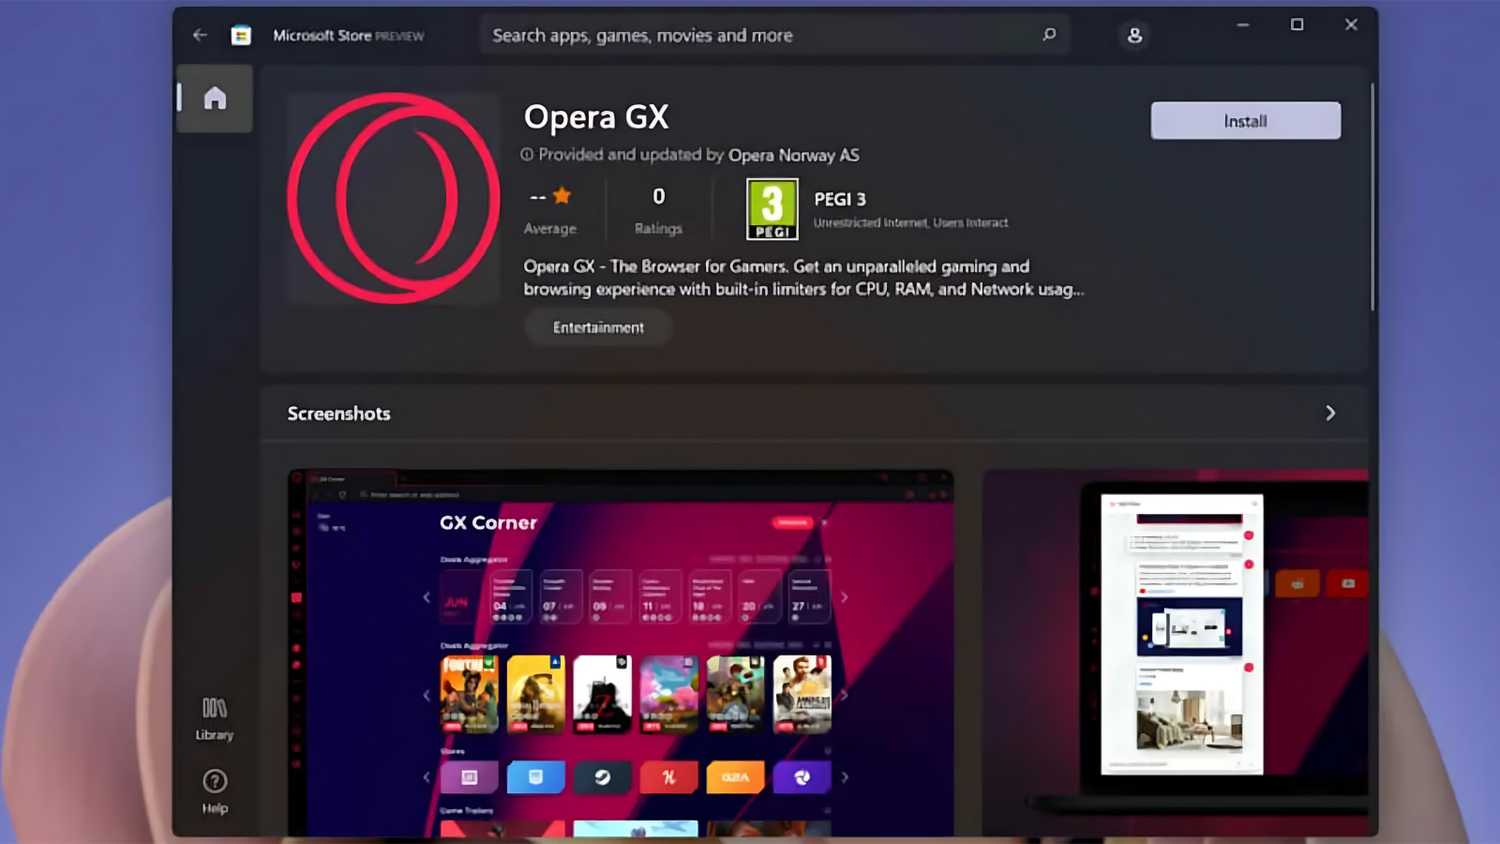Expand the Screenshots section chevron
This screenshot has height=844, width=1500.
1330,413
